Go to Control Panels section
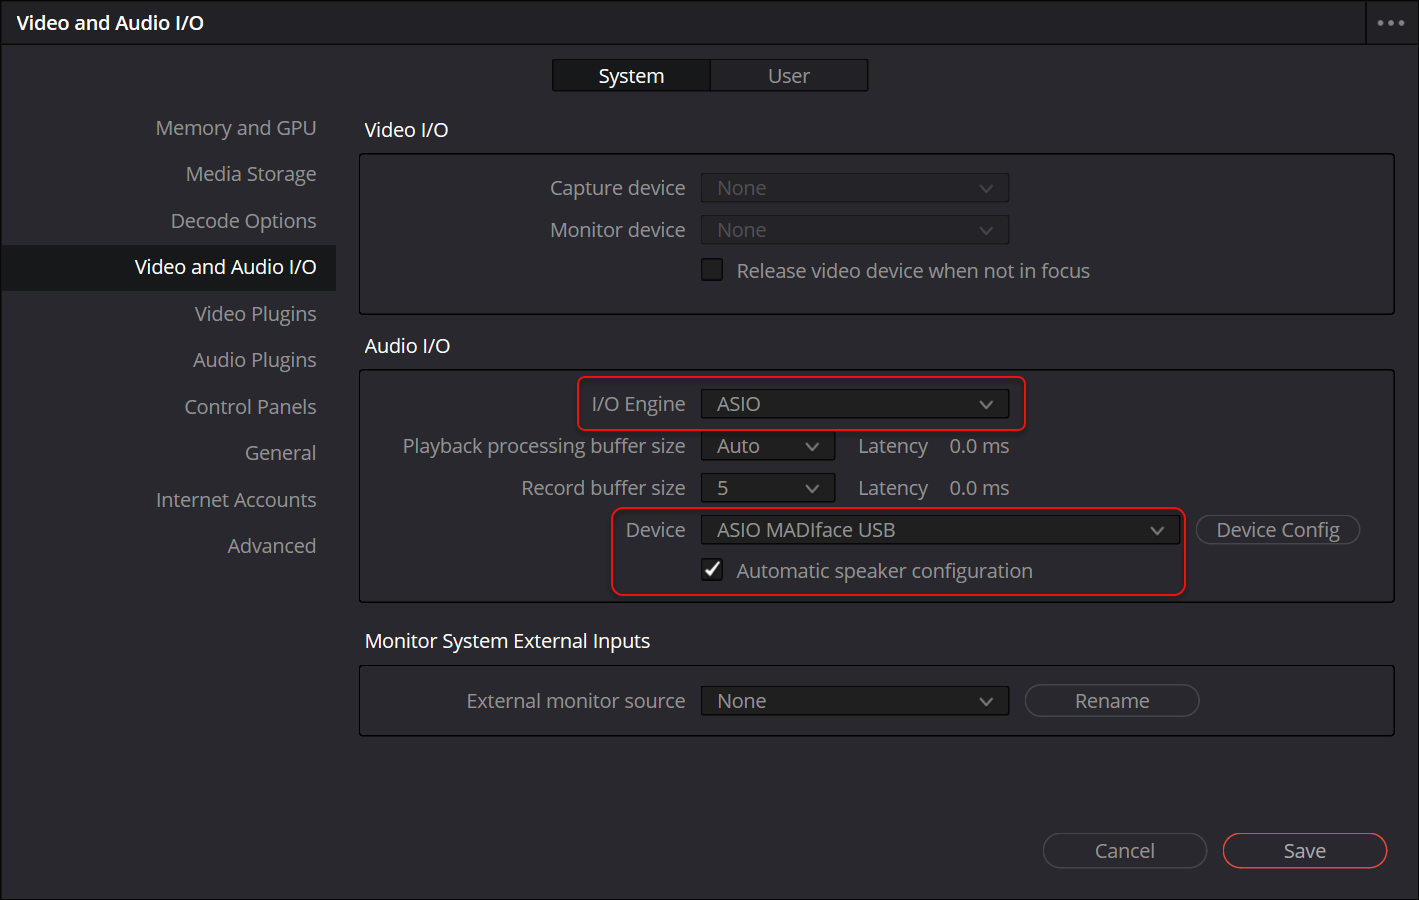The image size is (1419, 900). click(x=250, y=407)
